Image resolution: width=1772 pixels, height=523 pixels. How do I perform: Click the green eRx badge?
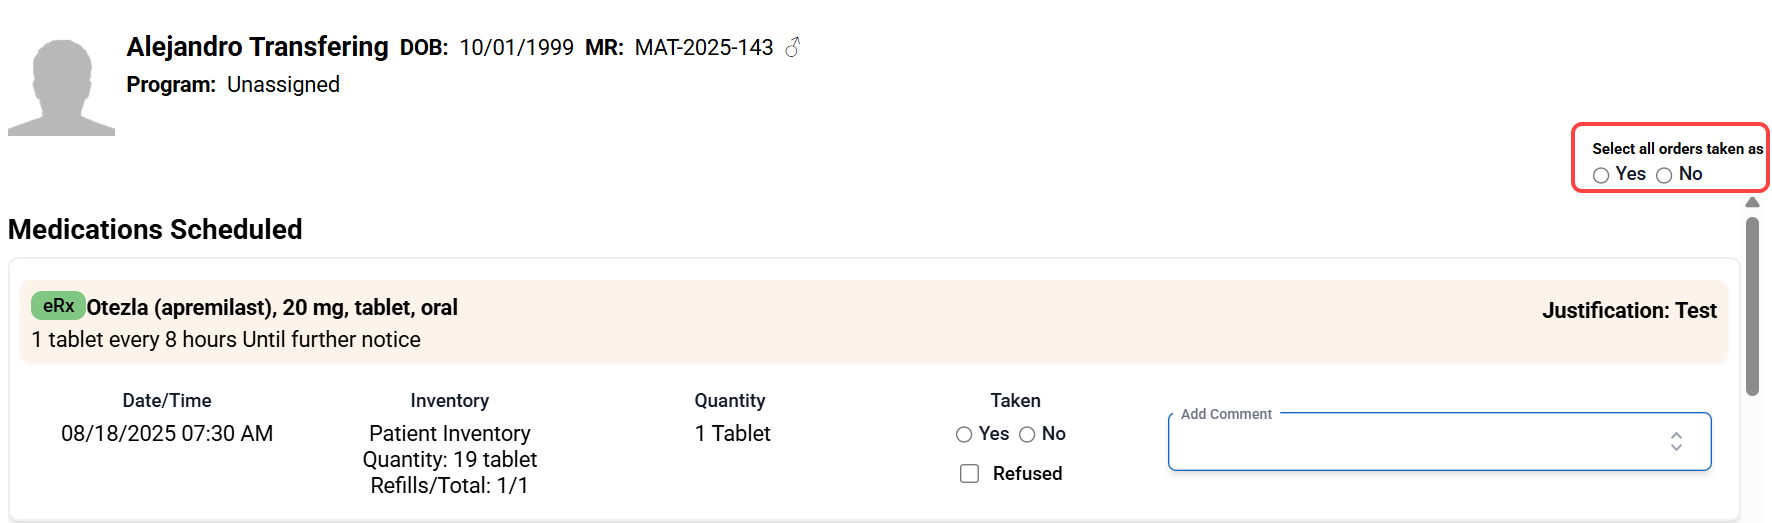click(58, 306)
